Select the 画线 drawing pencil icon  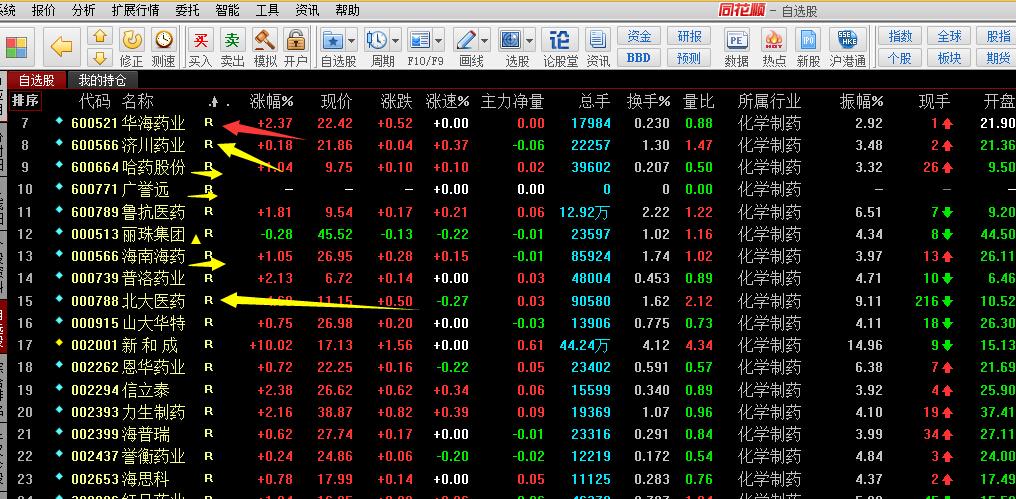466,40
